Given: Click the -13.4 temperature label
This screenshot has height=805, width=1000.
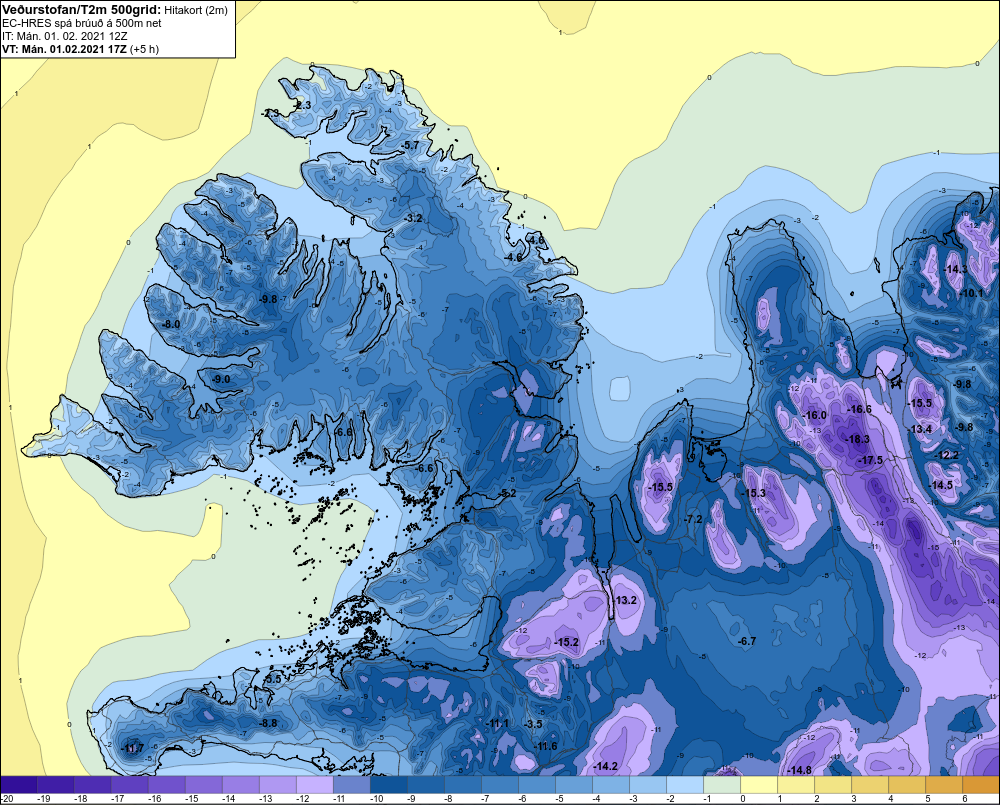Looking at the screenshot, I should click(x=920, y=429).
